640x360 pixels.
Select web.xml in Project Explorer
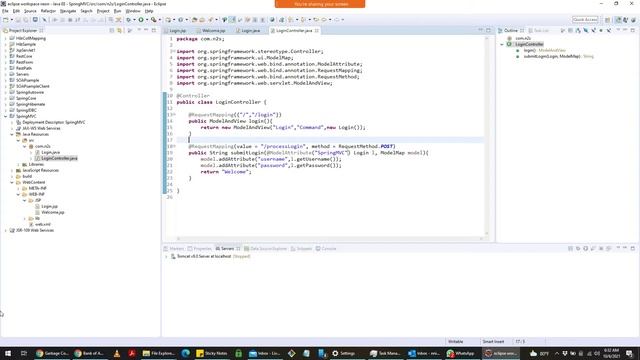pyautogui.click(x=42, y=224)
